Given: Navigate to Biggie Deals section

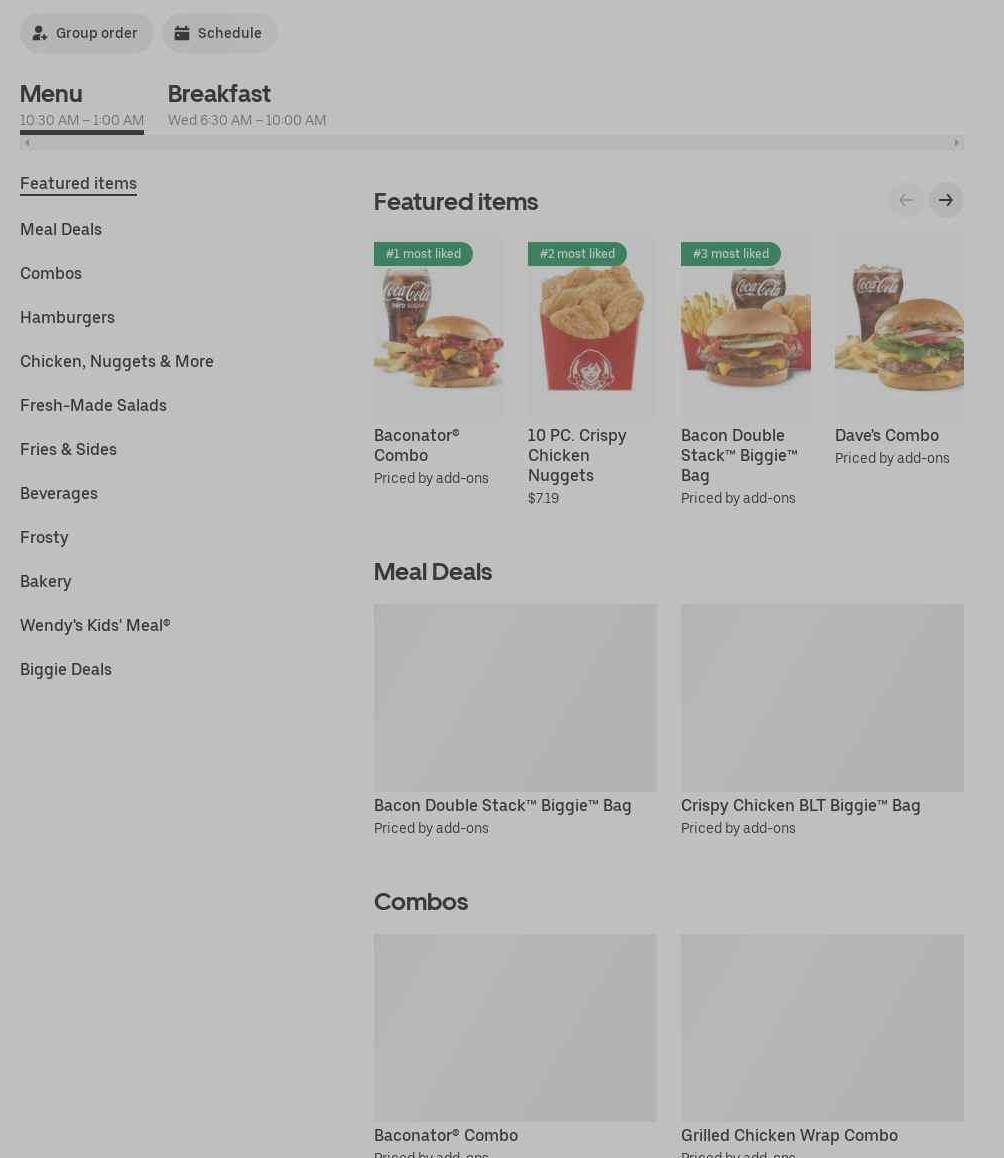Looking at the screenshot, I should pos(66,670).
